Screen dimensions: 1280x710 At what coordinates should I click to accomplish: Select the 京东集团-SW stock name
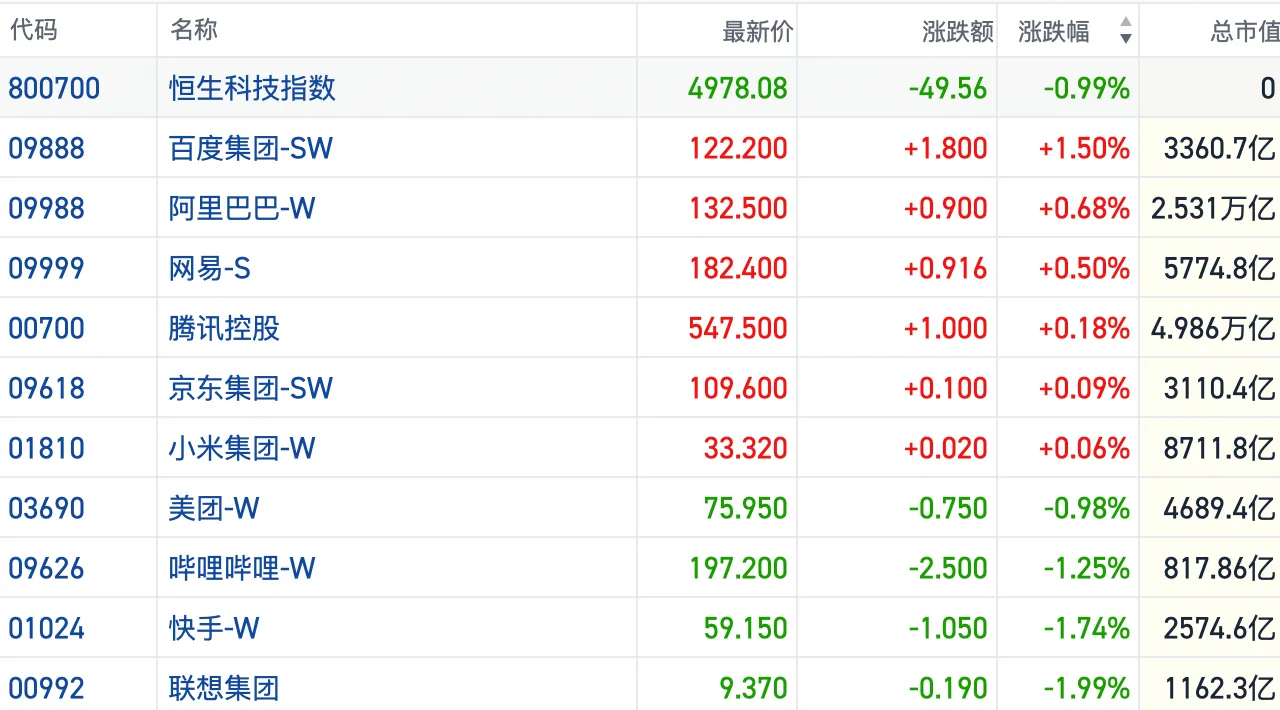[250, 388]
